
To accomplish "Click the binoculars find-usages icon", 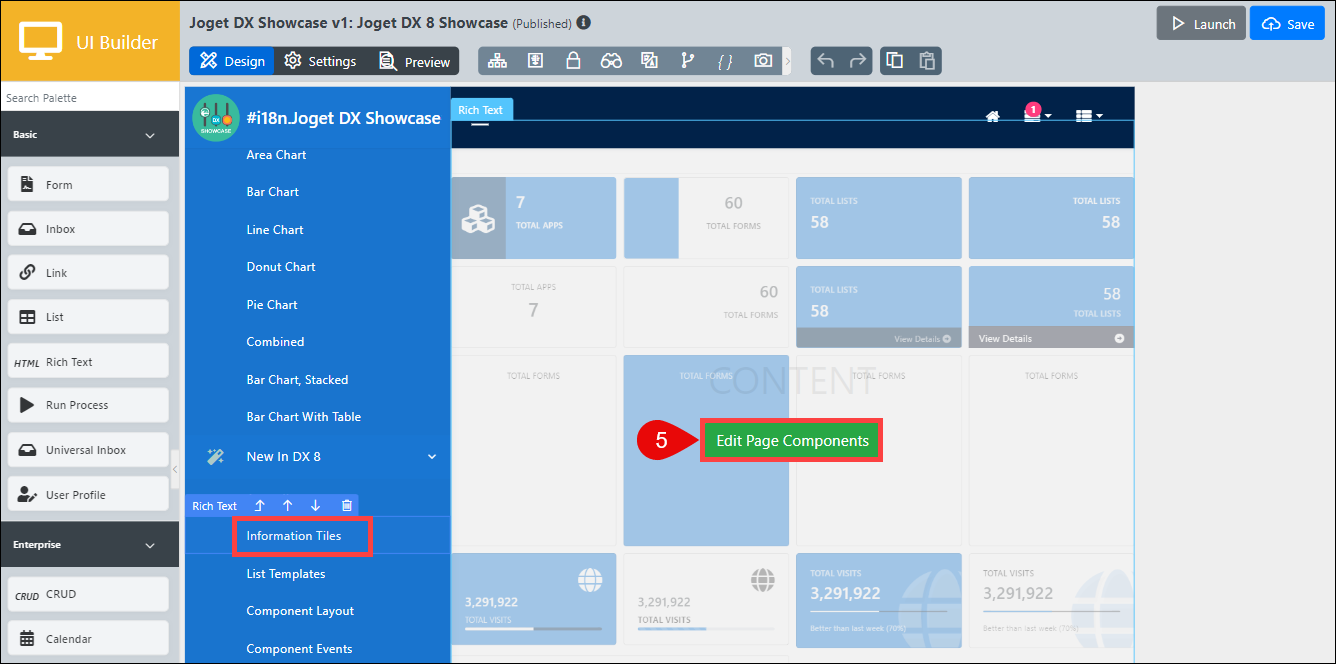I will [611, 61].
